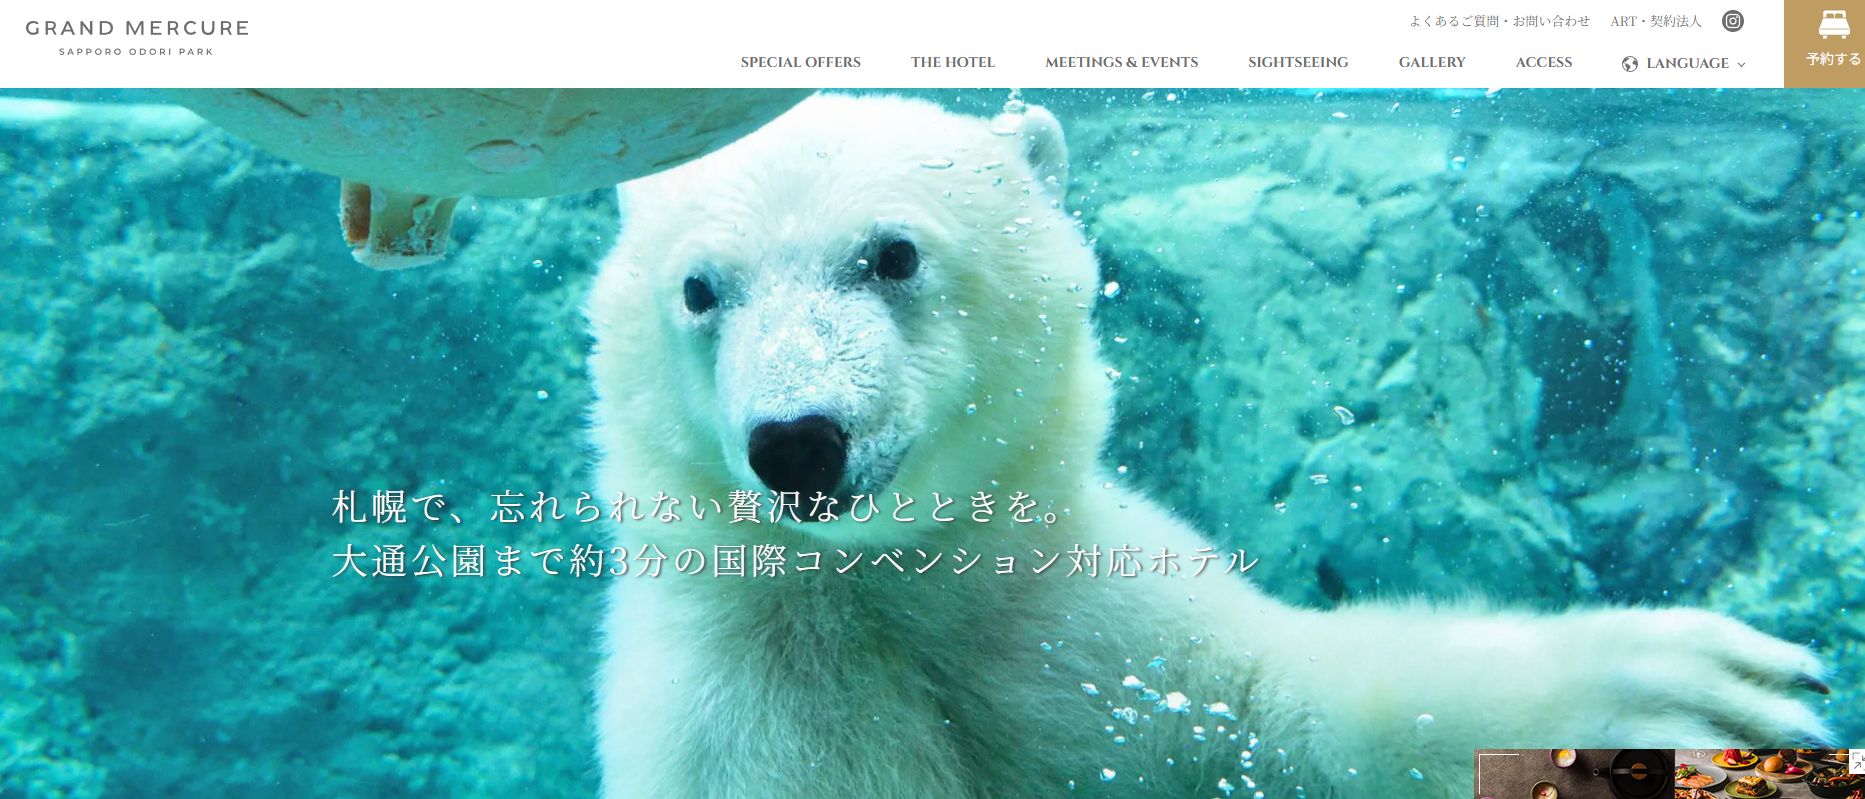This screenshot has height=799, width=1865.
Task: Open the hotel's Instagram page icon
Action: (x=1733, y=21)
